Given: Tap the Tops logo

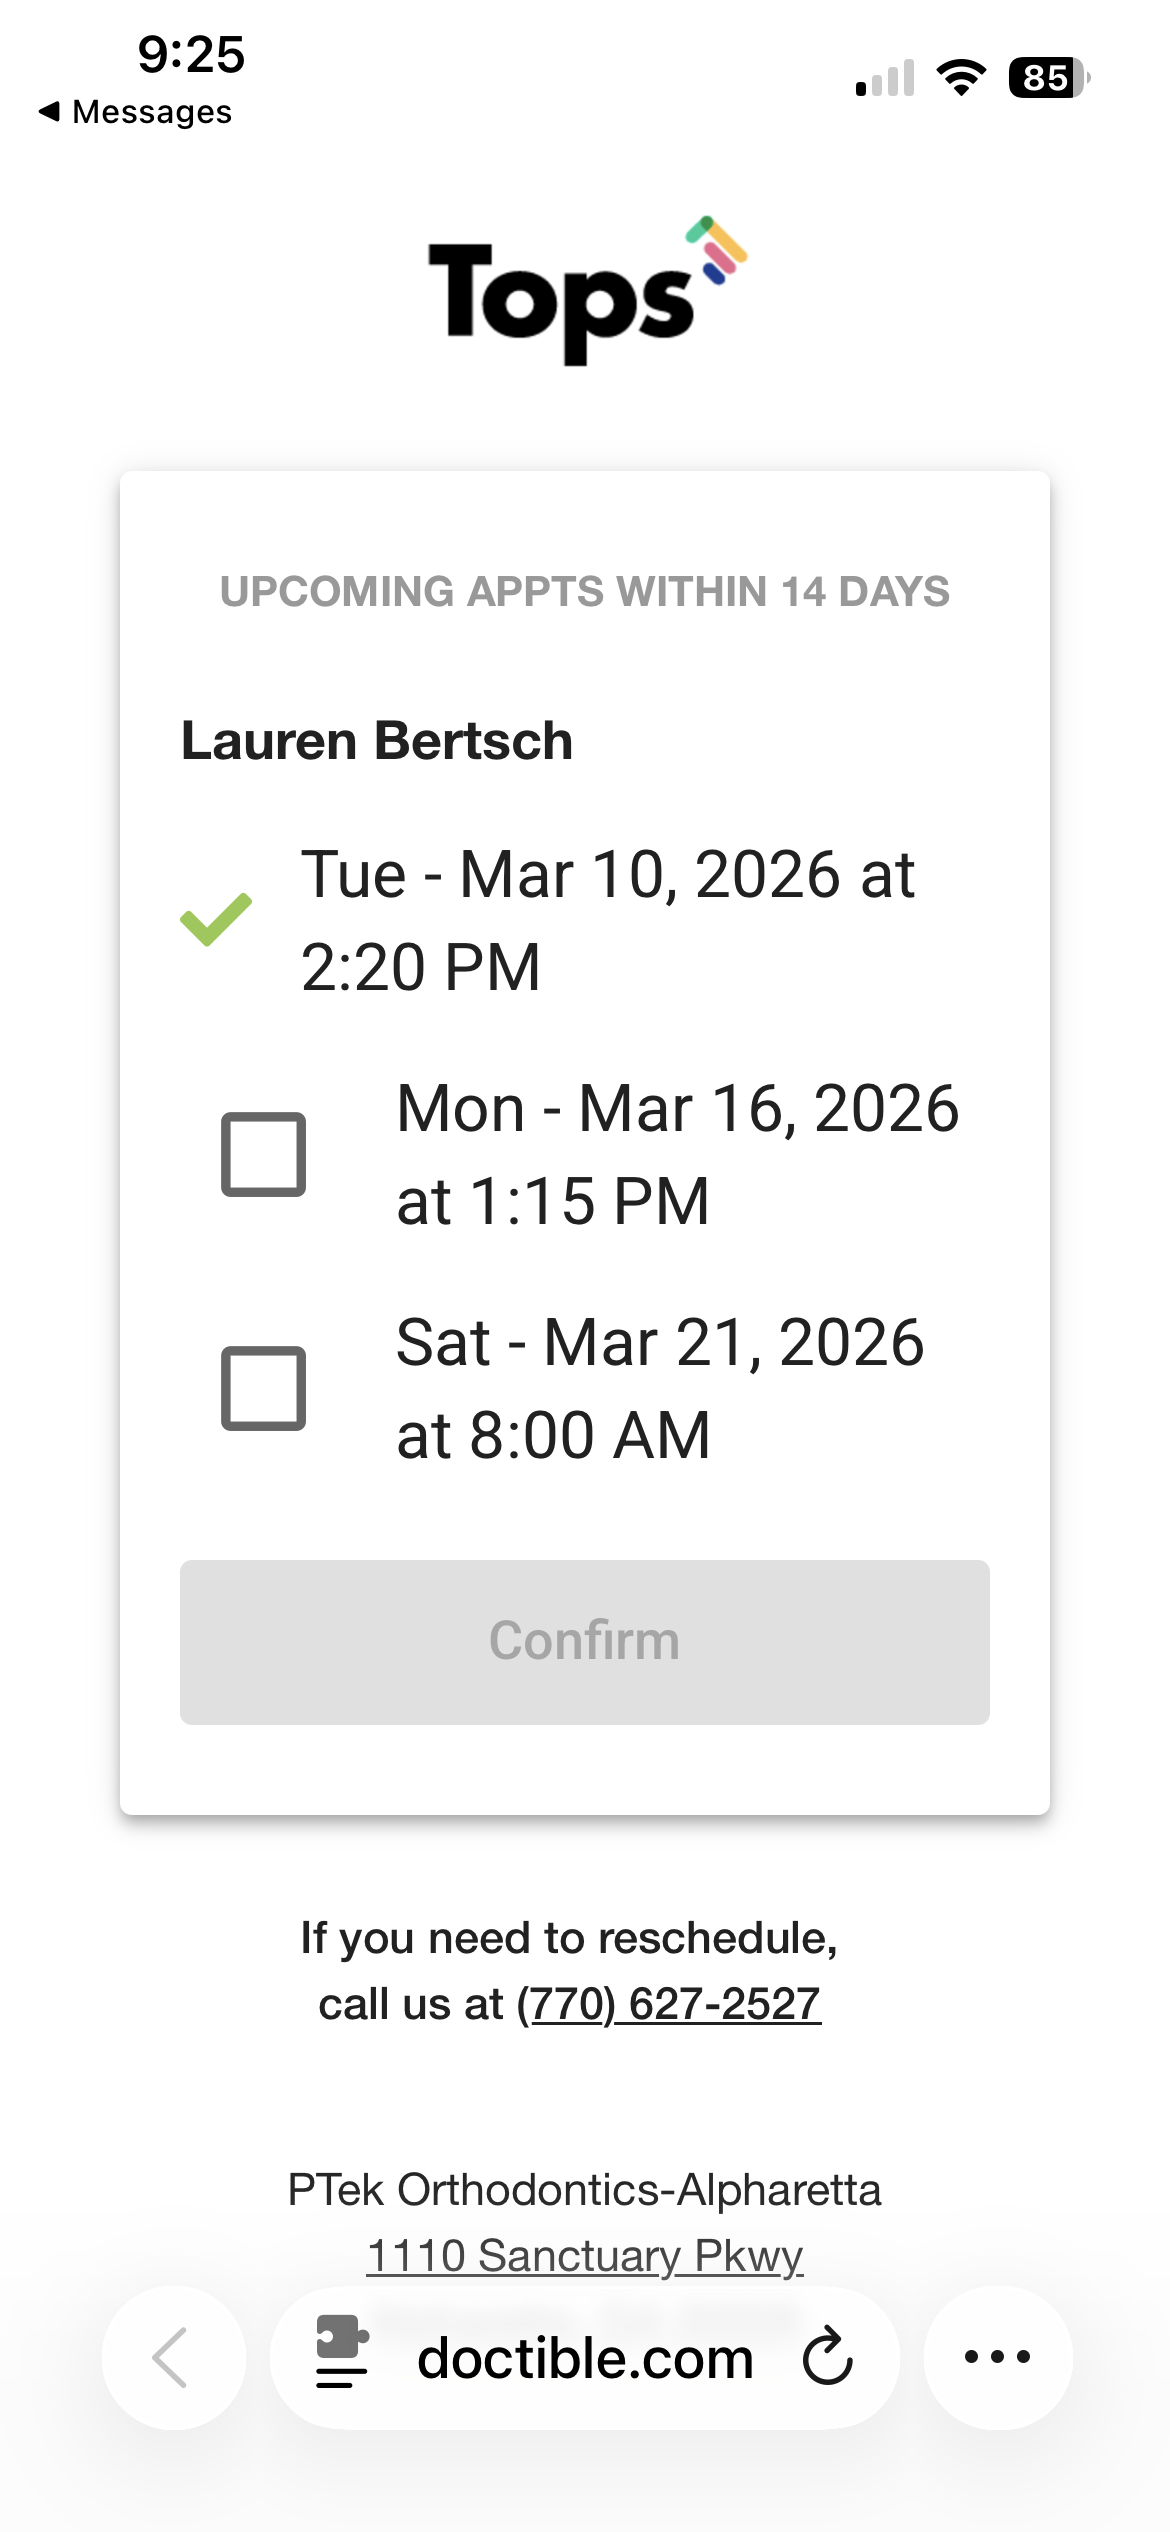Looking at the screenshot, I should coord(586,291).
